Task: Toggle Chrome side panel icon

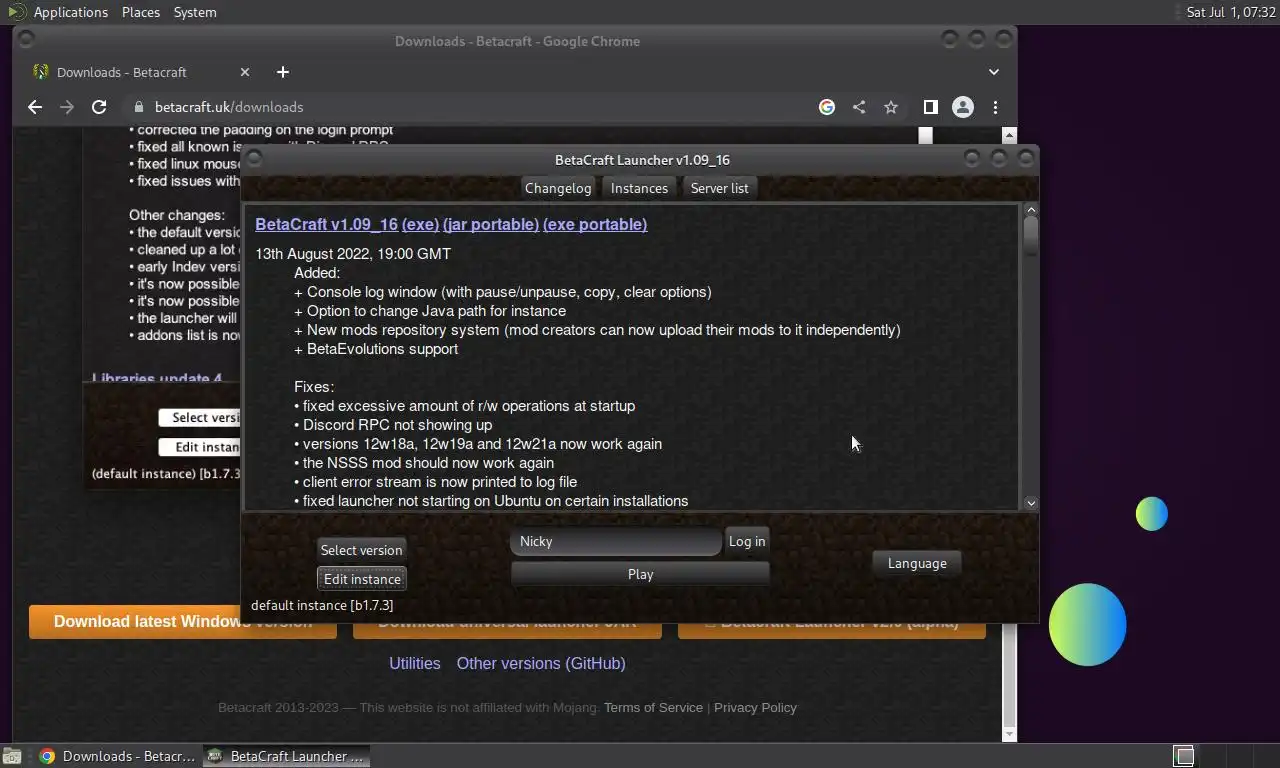Action: (x=930, y=107)
